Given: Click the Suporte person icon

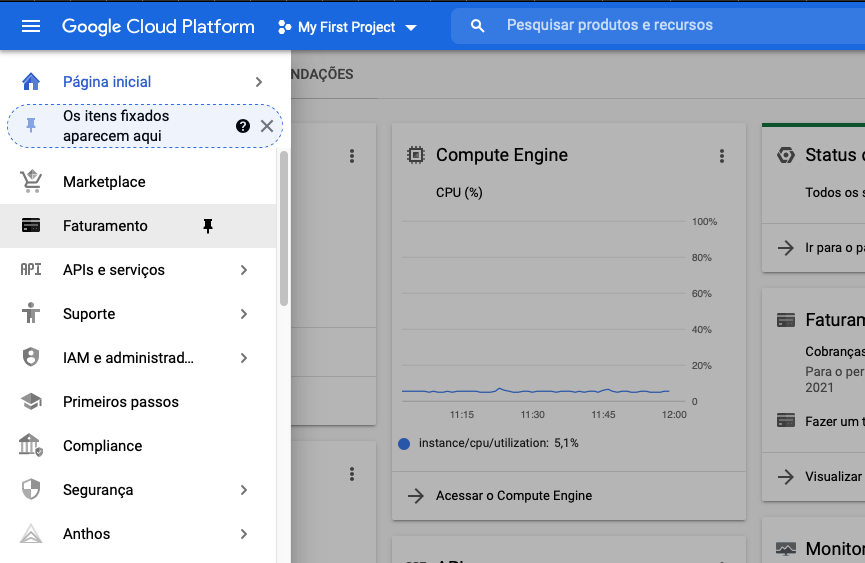Looking at the screenshot, I should [31, 313].
